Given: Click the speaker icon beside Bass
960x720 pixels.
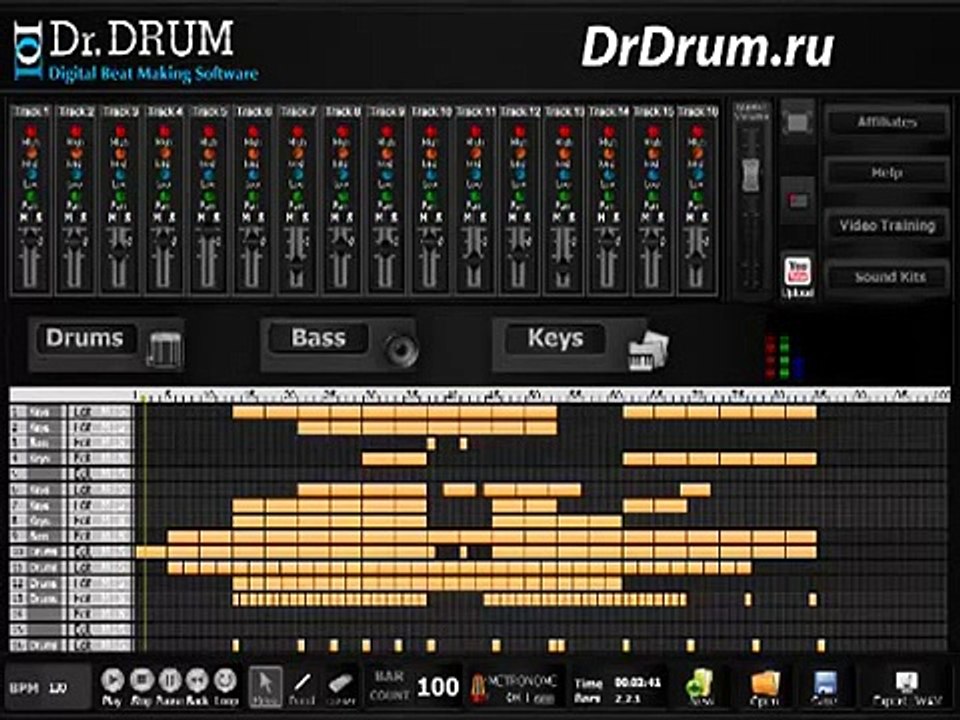Looking at the screenshot, I should click(401, 349).
